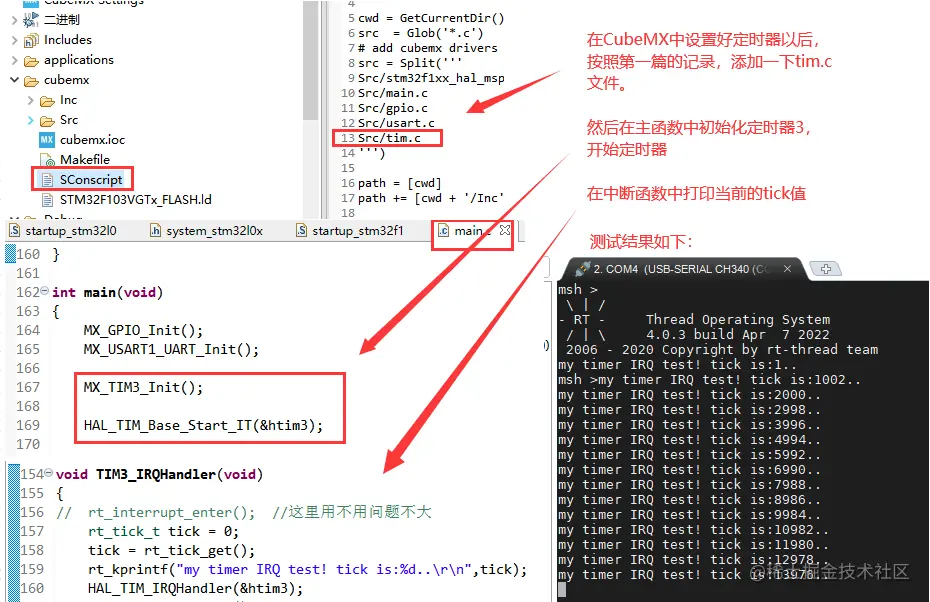Select the Includes tree item
The width and height of the screenshot is (930, 602).
coord(68,40)
